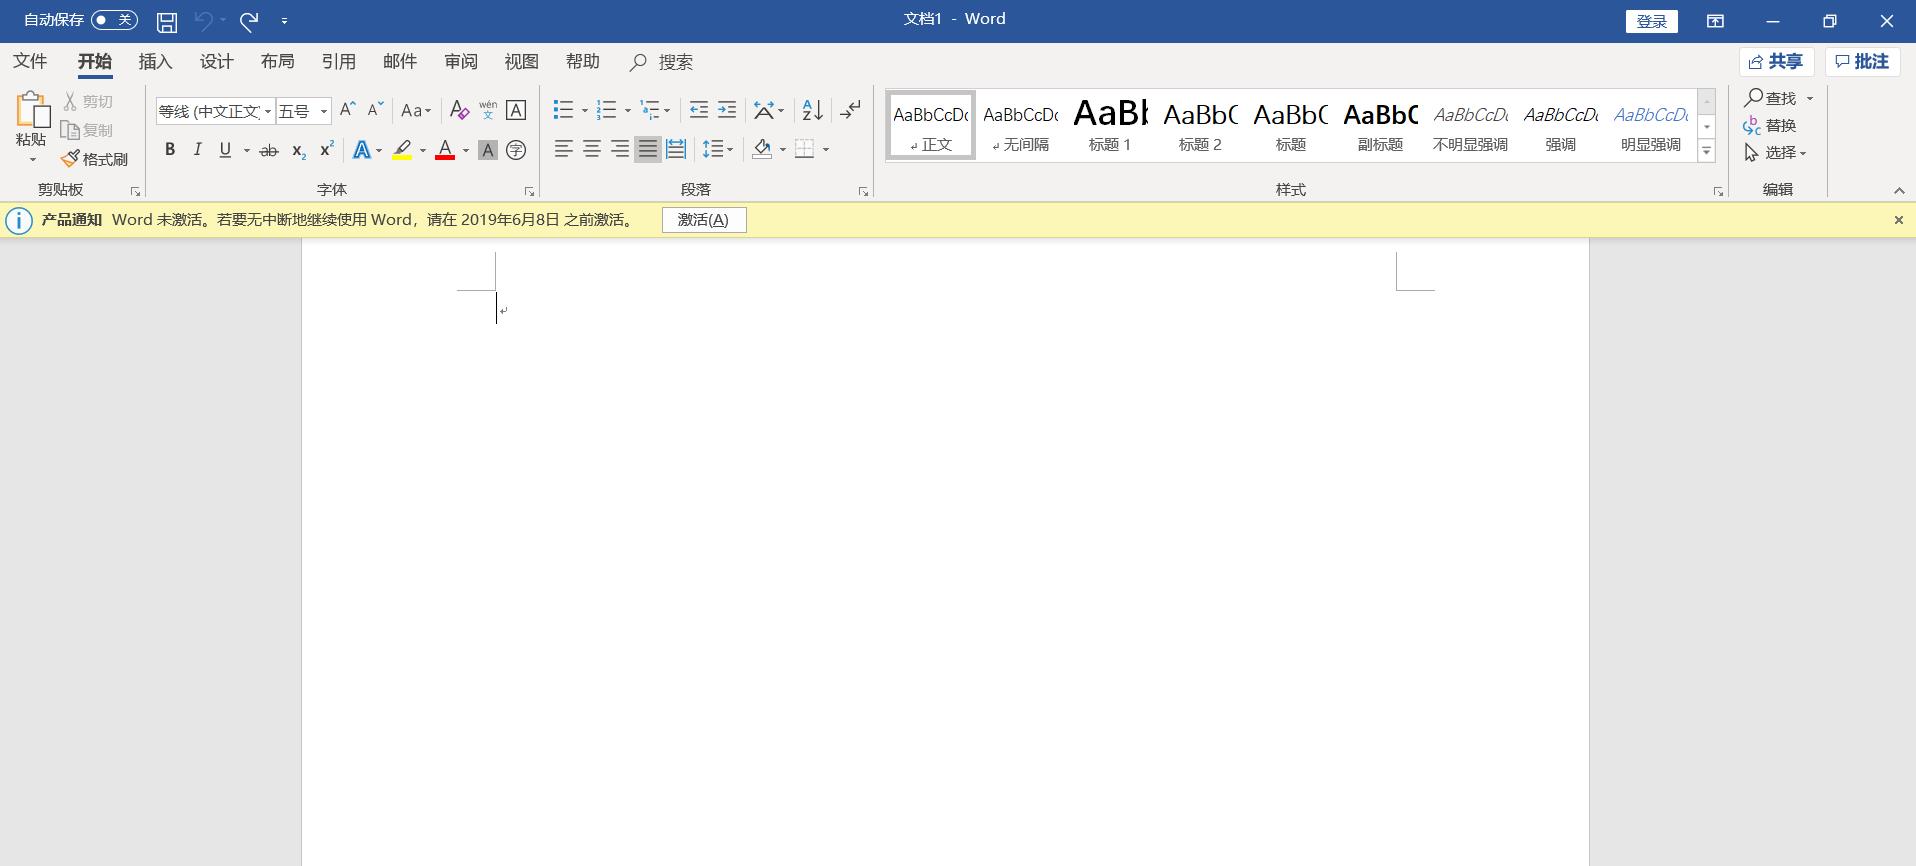Click the Comments (批注) button

[1862, 62]
